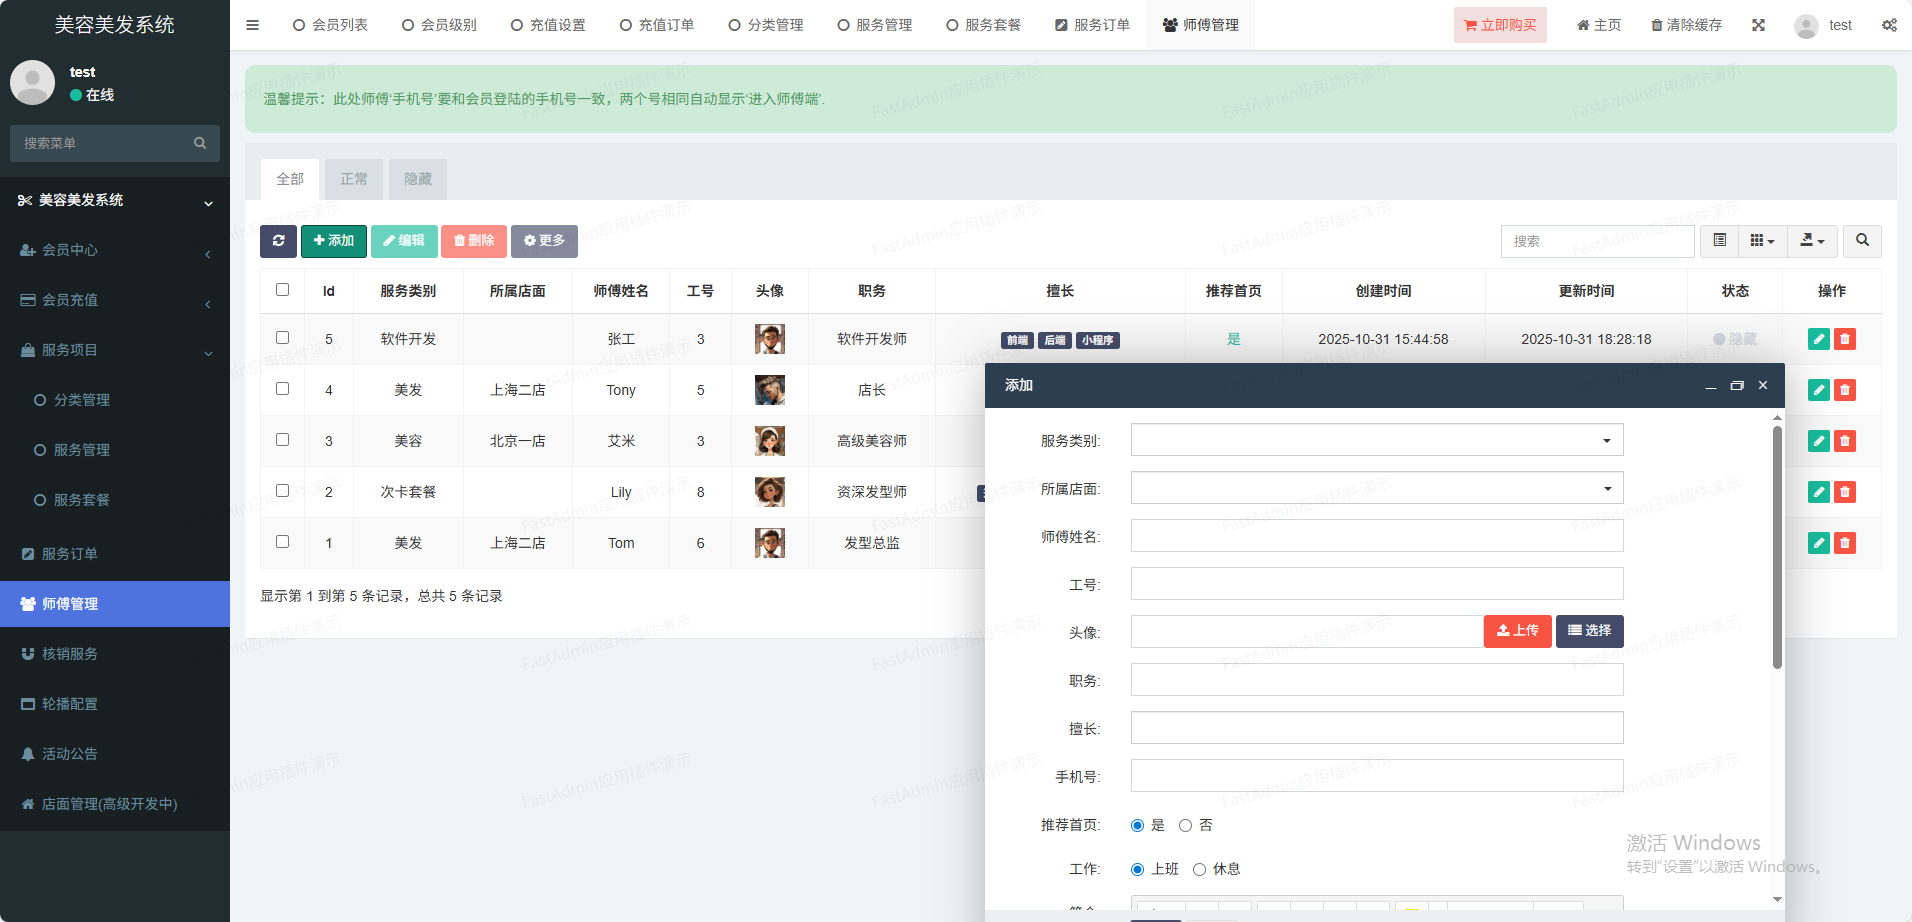Click the 师傅姓名 input field
This screenshot has width=1912, height=922.
(1376, 536)
